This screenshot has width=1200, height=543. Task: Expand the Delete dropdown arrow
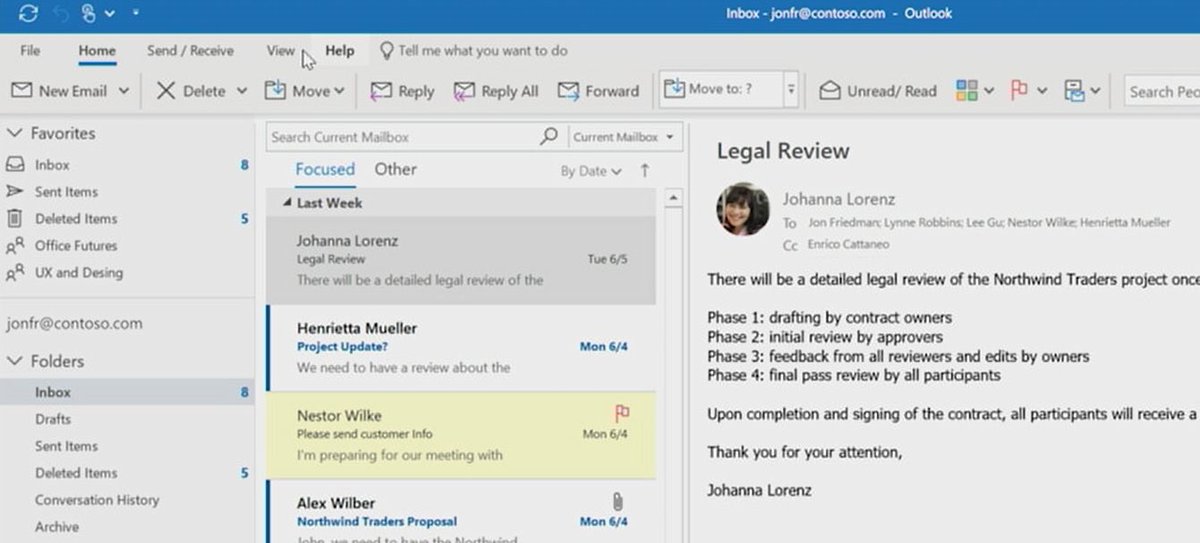241,91
